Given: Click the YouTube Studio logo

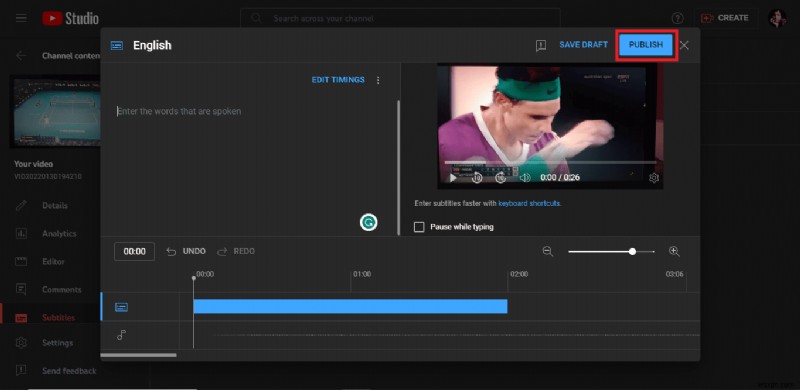Looking at the screenshot, I should 70,19.
